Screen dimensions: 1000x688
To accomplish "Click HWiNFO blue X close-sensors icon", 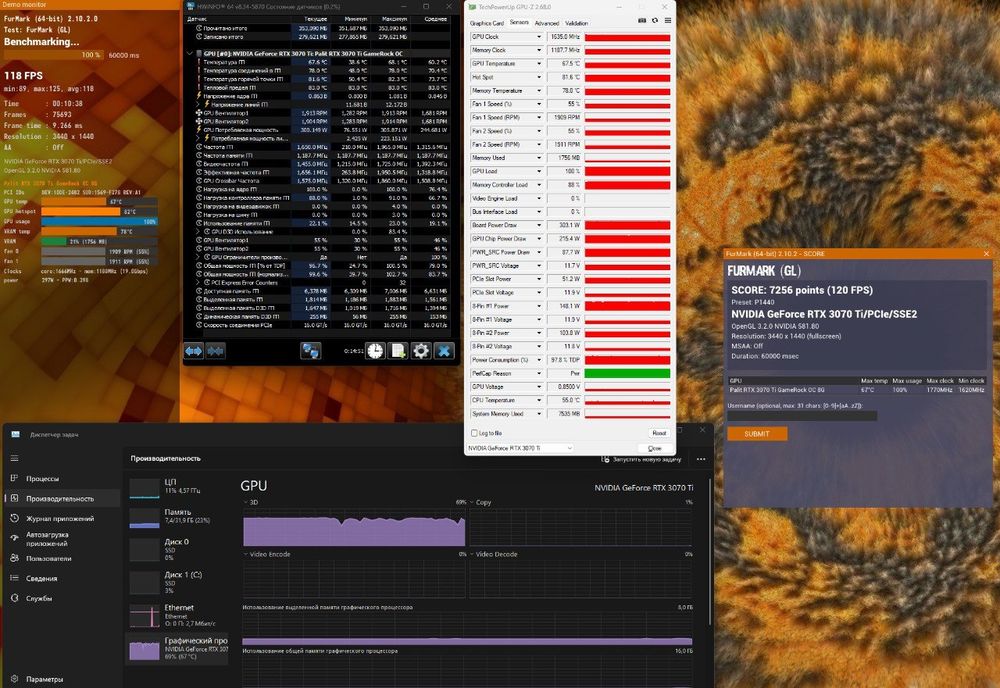I will (x=444, y=351).
